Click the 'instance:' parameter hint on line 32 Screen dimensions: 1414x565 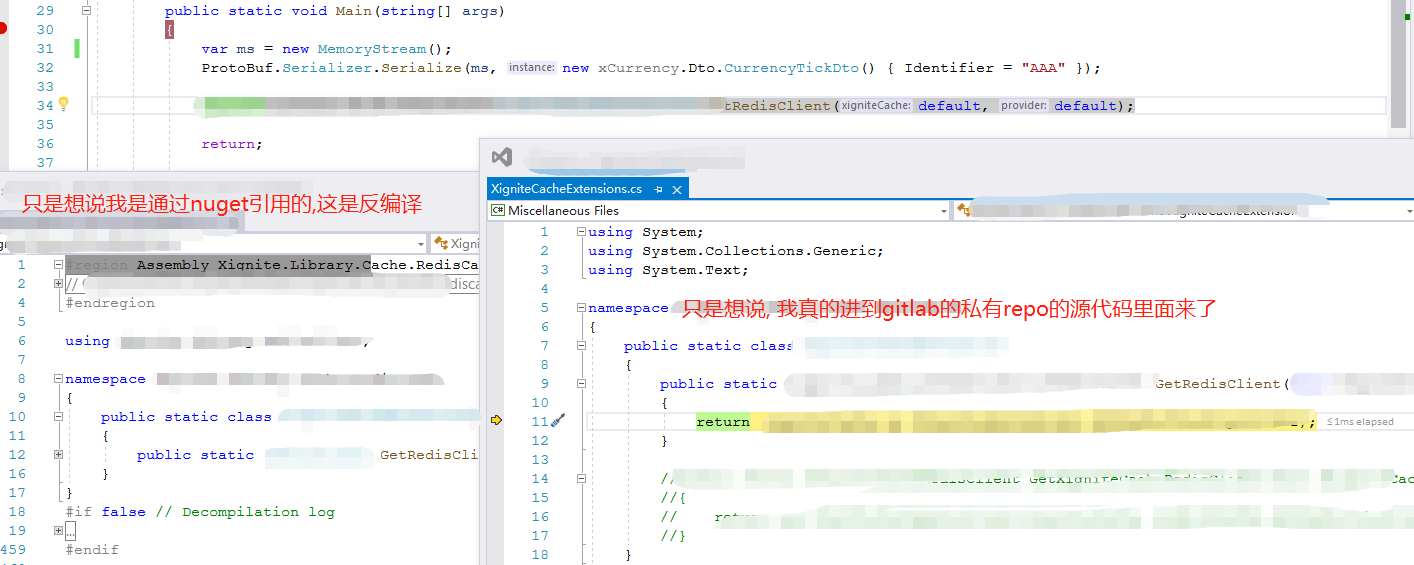coord(531,68)
